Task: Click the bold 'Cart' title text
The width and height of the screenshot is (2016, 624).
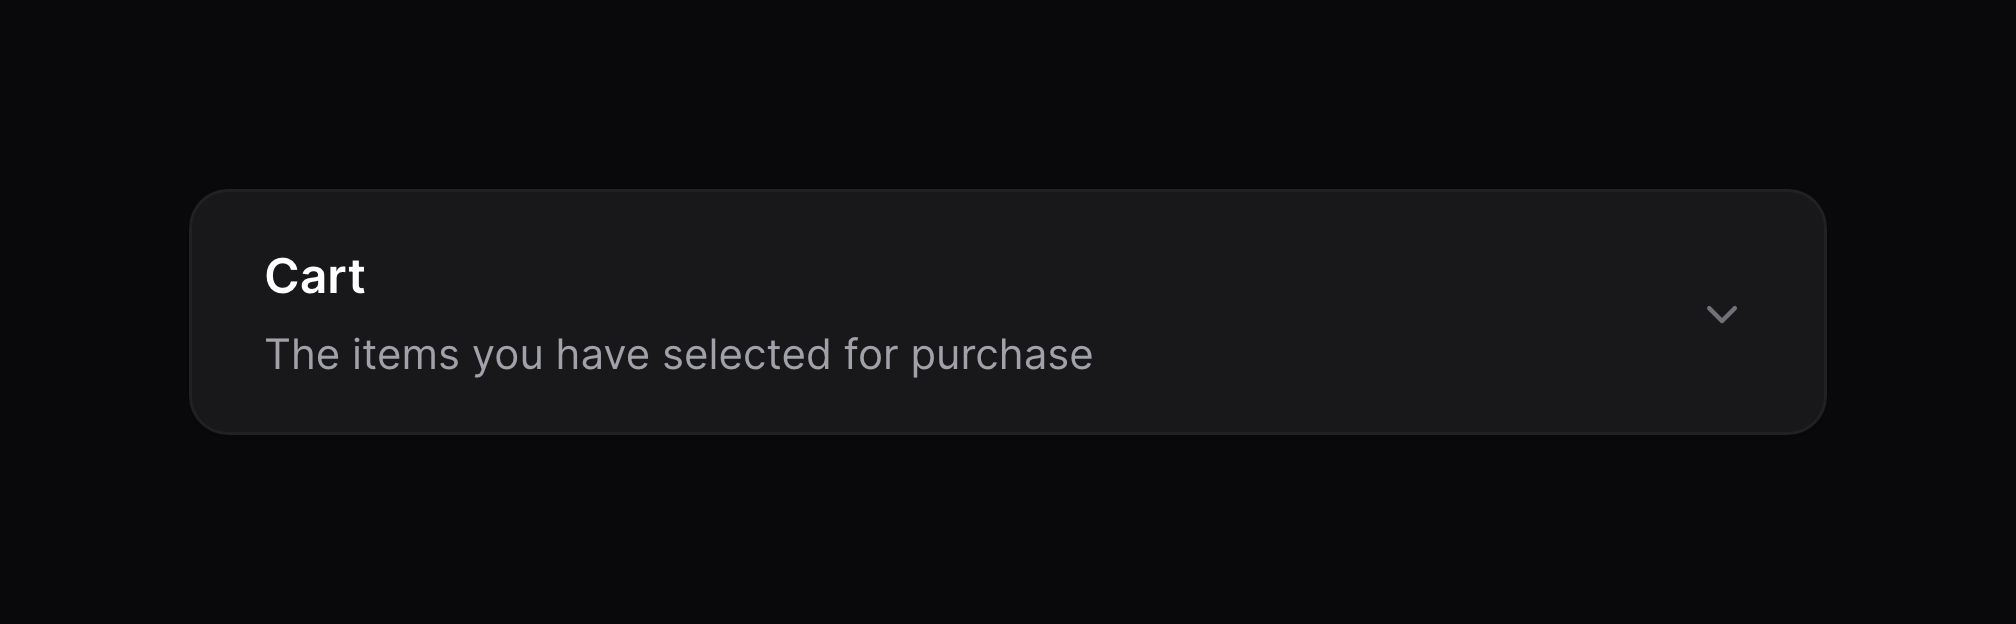Action: tap(315, 276)
